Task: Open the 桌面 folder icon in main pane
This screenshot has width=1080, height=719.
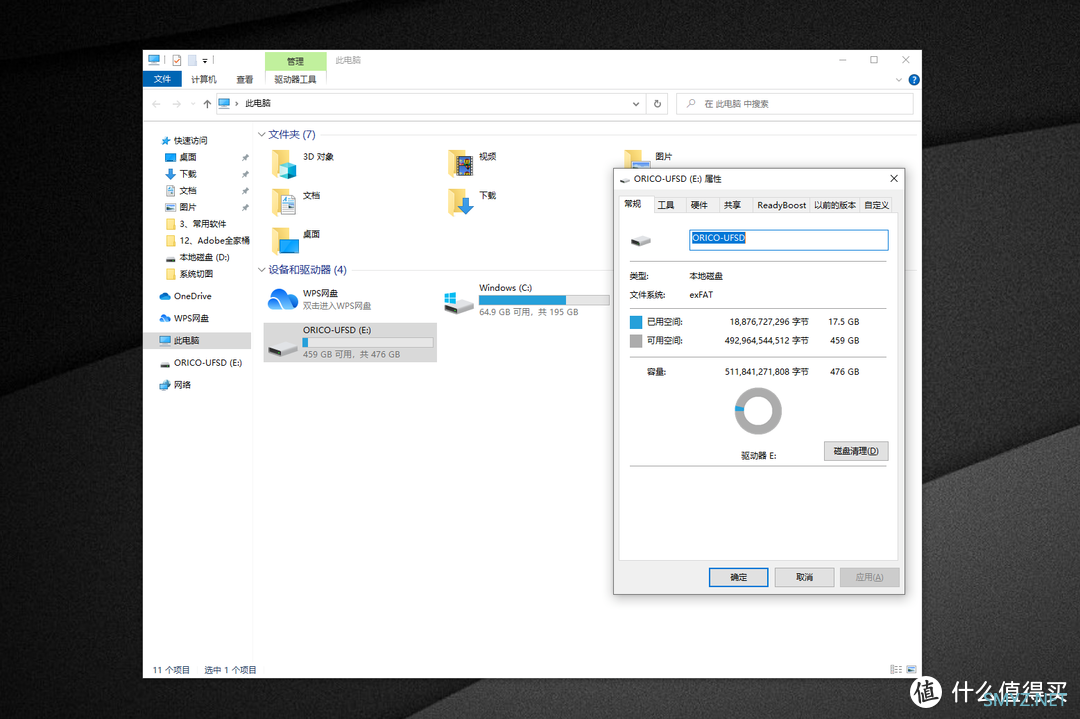Action: click(x=284, y=241)
